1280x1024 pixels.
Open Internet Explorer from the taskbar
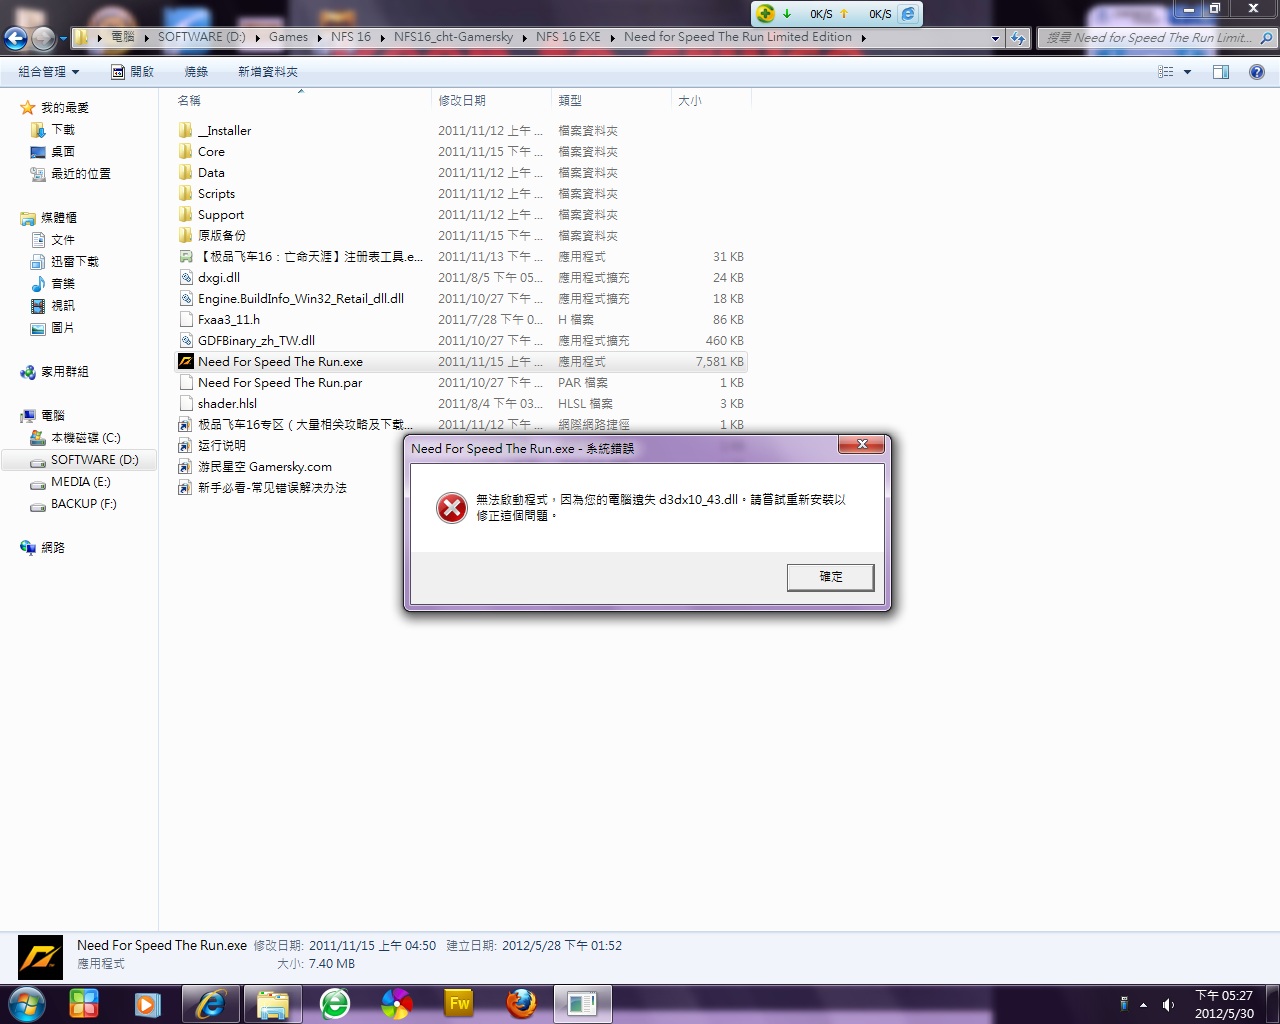coord(210,1004)
